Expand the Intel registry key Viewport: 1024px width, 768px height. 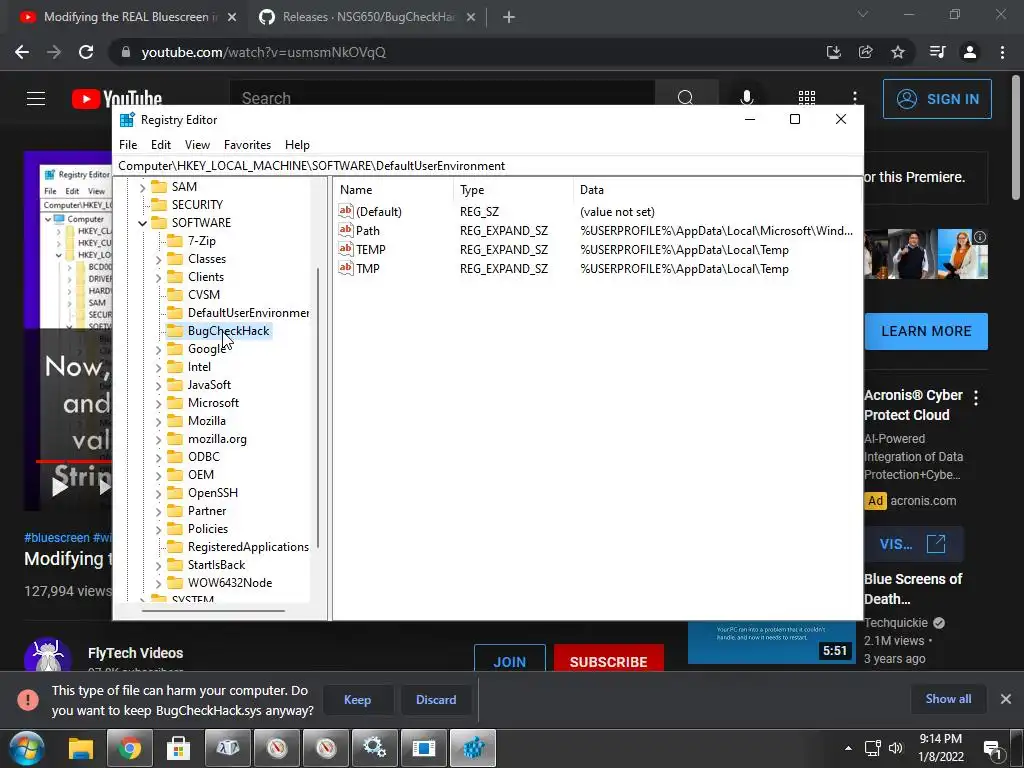tap(159, 368)
